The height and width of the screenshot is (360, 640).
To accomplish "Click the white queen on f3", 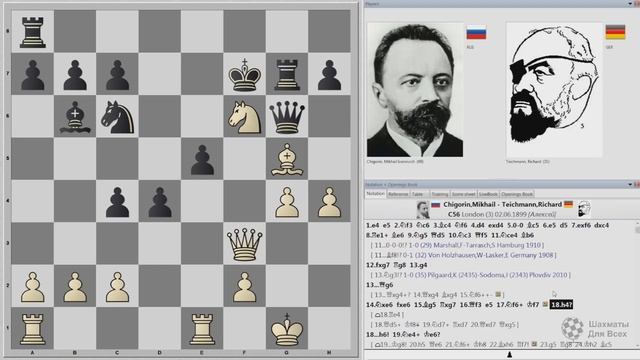I will point(244,244).
